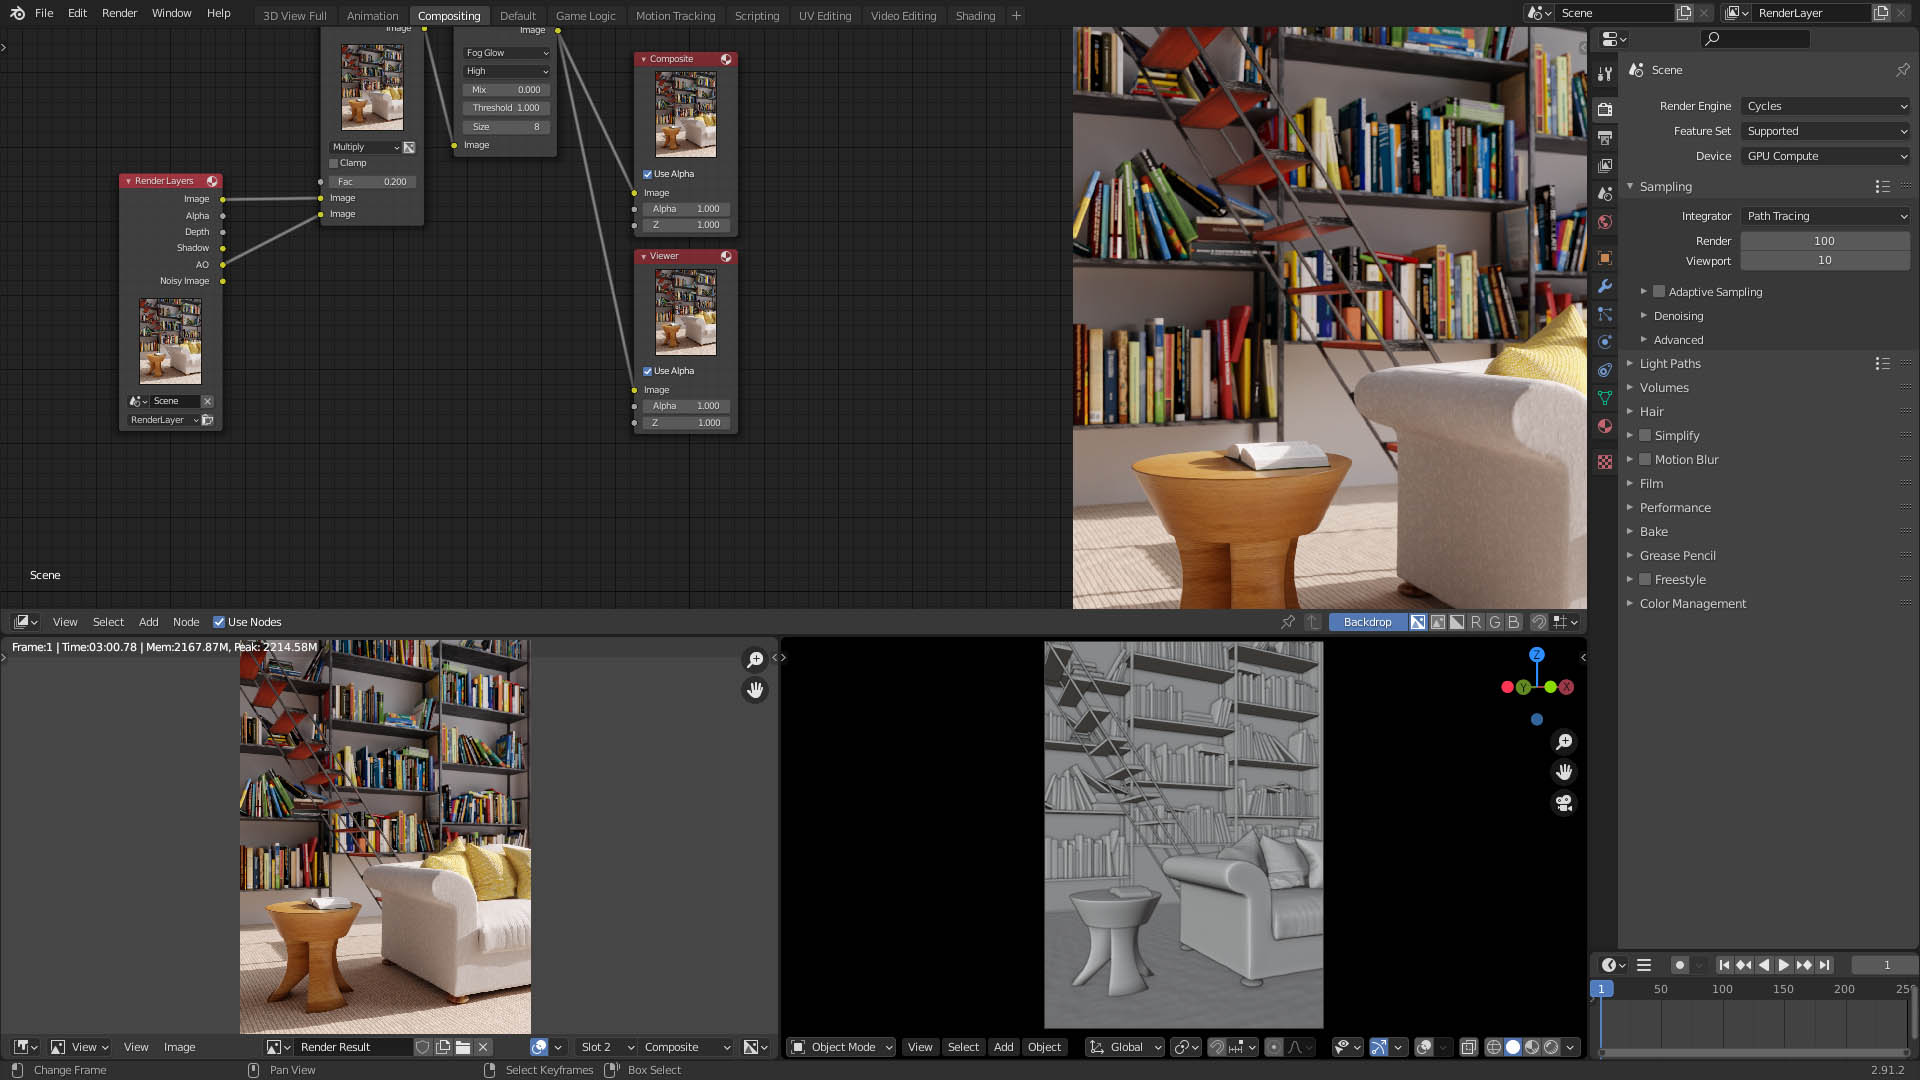The image size is (1920, 1080).
Task: Switch to the Shading workspace tab
Action: pos(975,15)
